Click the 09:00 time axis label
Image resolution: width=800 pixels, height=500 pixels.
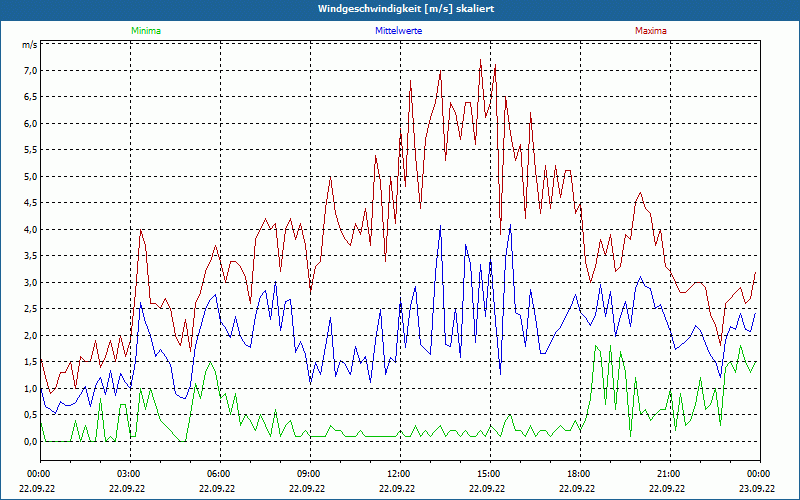307,474
